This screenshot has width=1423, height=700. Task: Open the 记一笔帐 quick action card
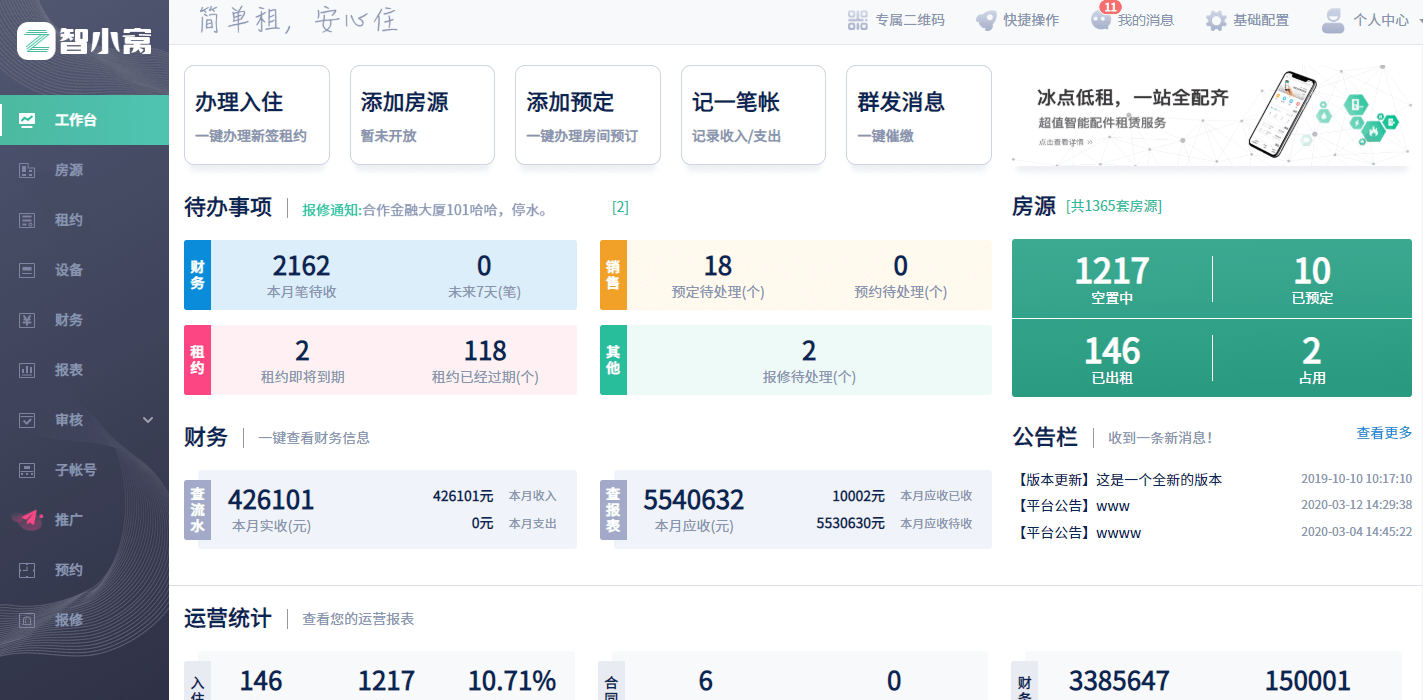[753, 115]
